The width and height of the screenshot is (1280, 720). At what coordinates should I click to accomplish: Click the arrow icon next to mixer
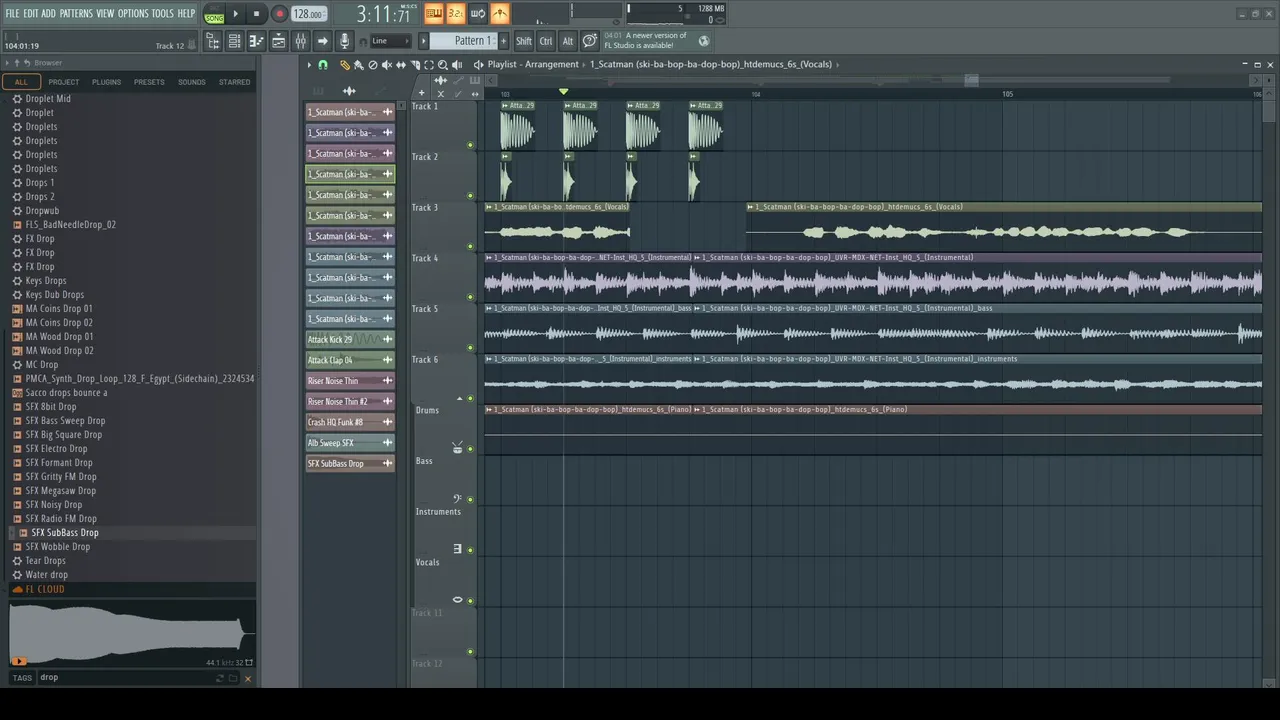pyautogui.click(x=322, y=41)
